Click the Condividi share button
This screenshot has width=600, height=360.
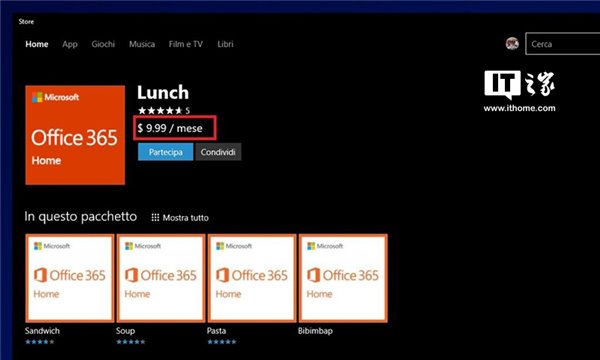(x=218, y=152)
